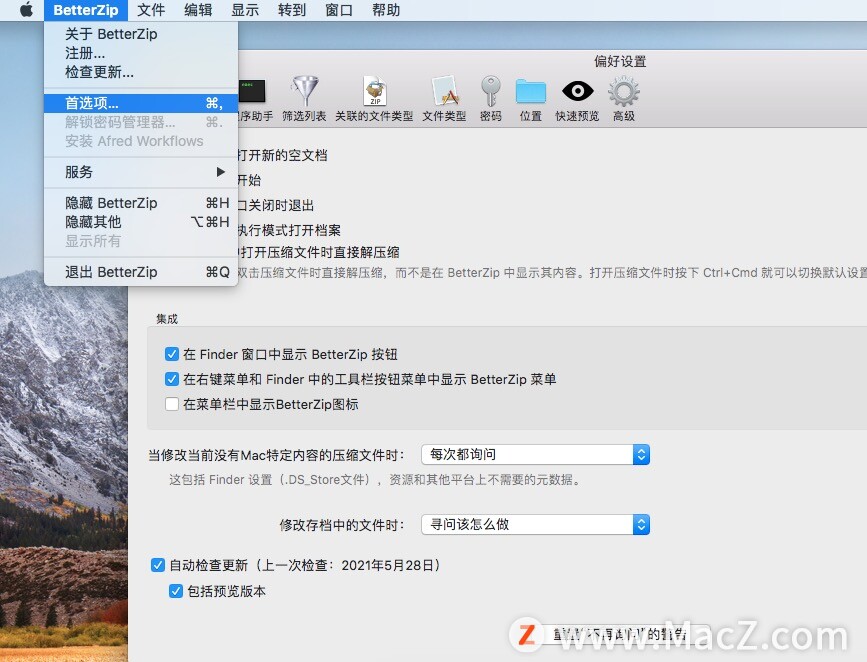This screenshot has height=662, width=867.
Task: Enable 在菜单栏中显示BetterZip图标 checkbox
Action: pyautogui.click(x=171, y=404)
